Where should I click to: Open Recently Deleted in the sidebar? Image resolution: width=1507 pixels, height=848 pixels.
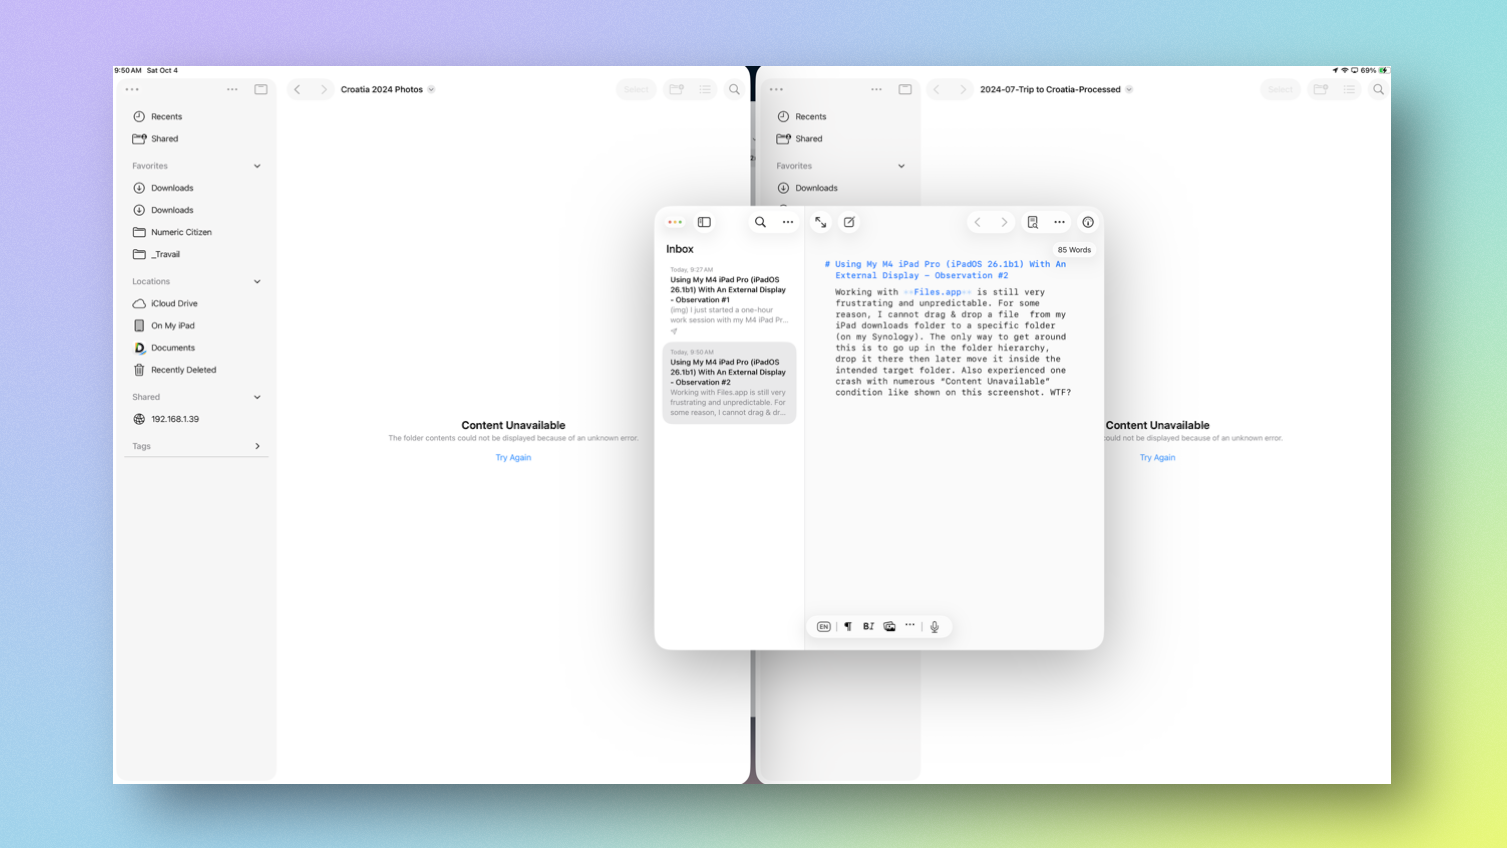(183, 369)
